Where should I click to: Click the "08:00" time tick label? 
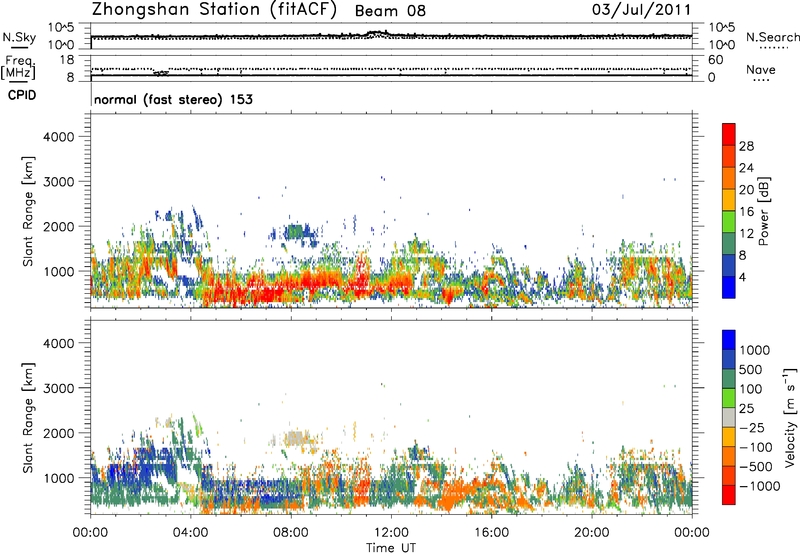(291, 533)
